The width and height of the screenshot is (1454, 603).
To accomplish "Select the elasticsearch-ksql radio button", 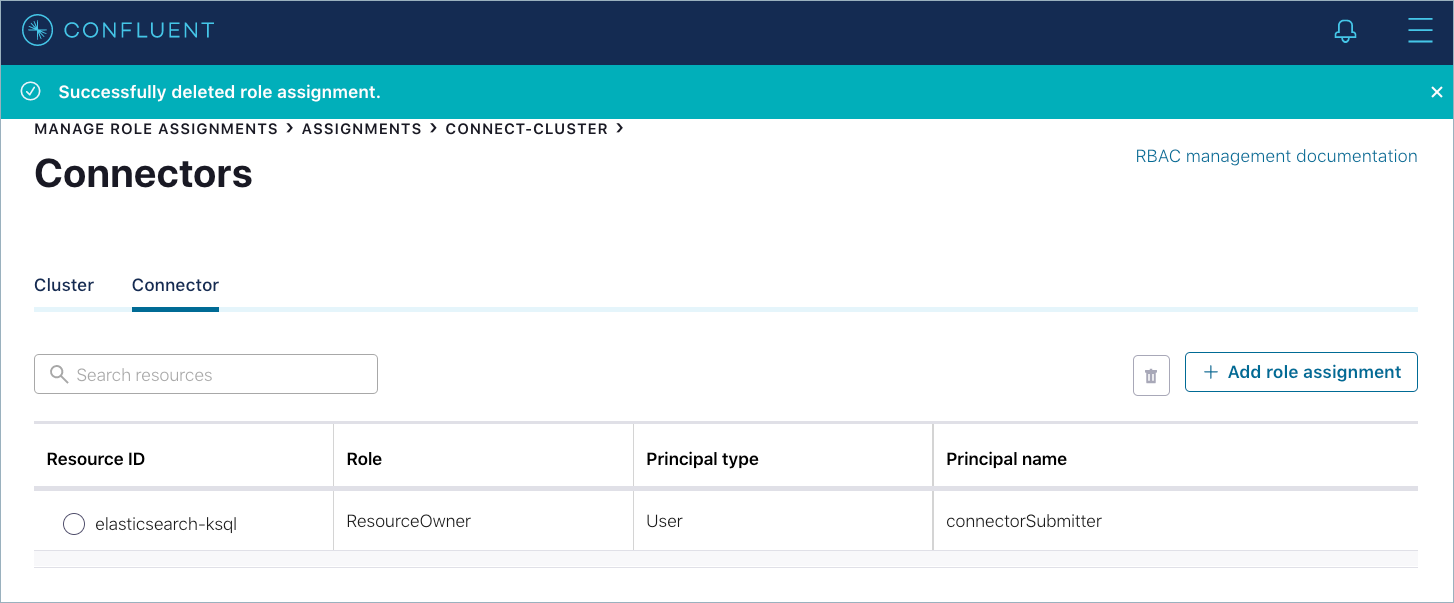I will pos(74,524).
